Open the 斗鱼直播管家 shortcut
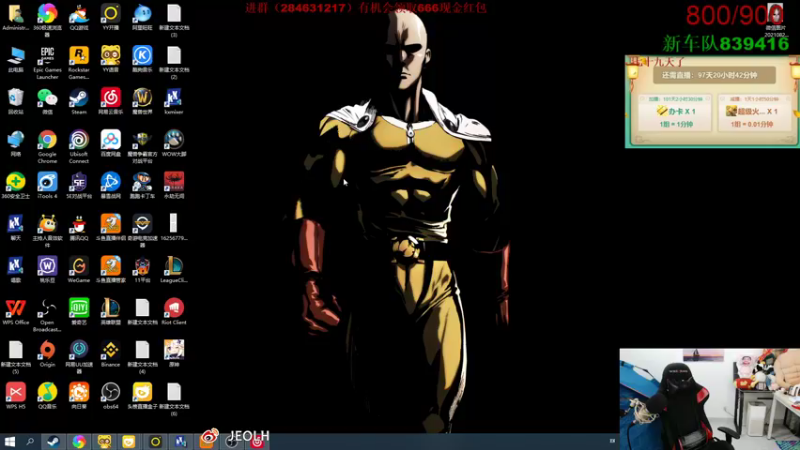The height and width of the screenshot is (450, 800). pyautogui.click(x=111, y=269)
